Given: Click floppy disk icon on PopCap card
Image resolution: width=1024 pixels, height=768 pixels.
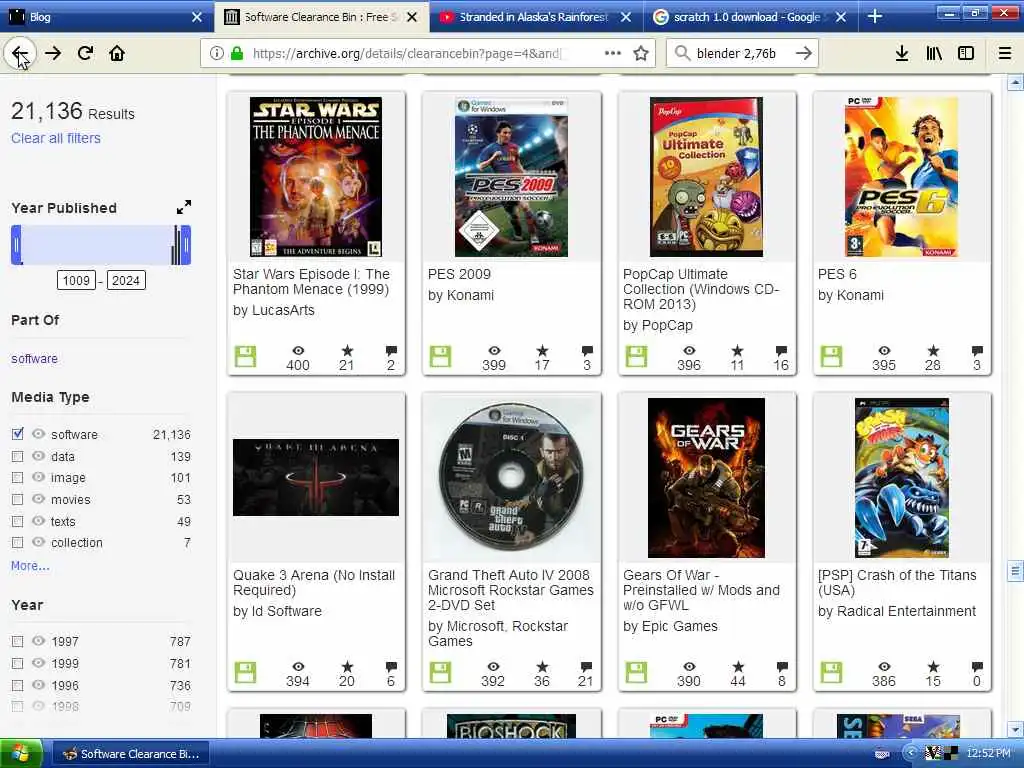Looking at the screenshot, I should point(636,357).
